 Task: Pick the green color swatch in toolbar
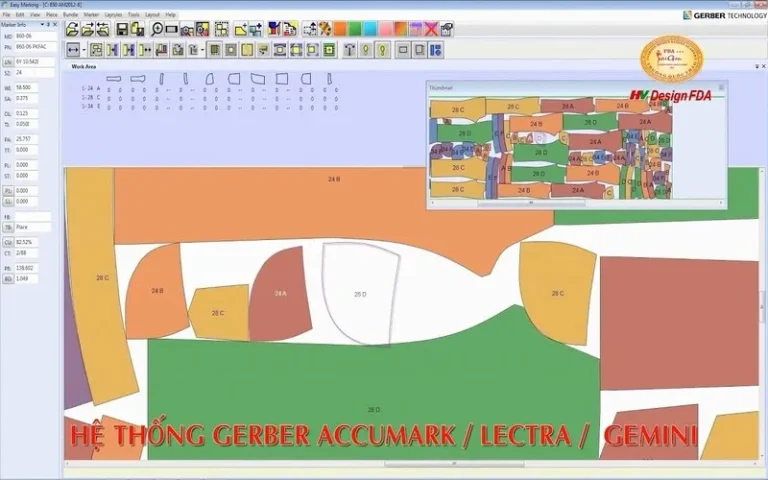tap(355, 29)
